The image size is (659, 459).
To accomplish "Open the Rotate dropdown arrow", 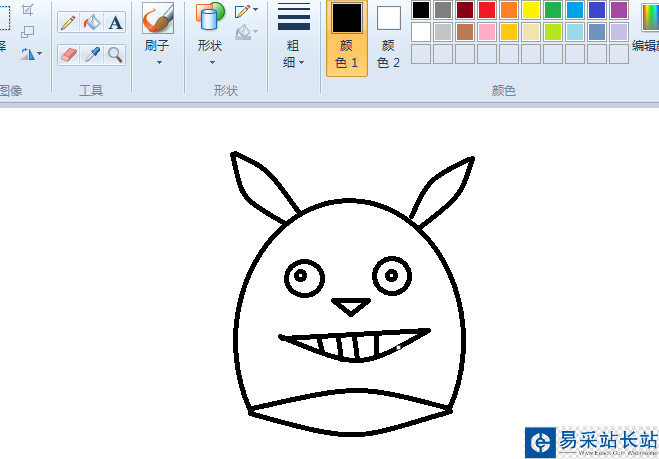I will point(40,54).
